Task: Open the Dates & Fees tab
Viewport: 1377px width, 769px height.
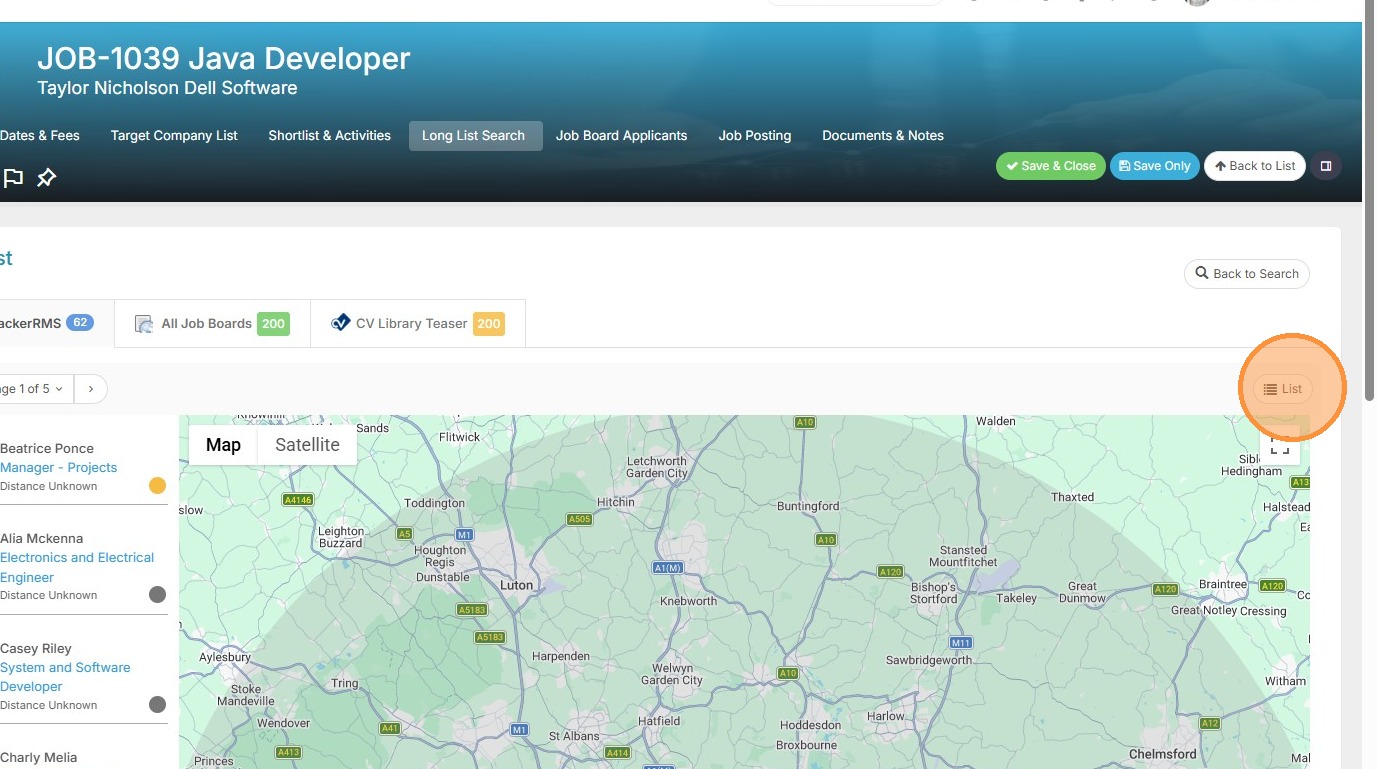Action: [40, 136]
